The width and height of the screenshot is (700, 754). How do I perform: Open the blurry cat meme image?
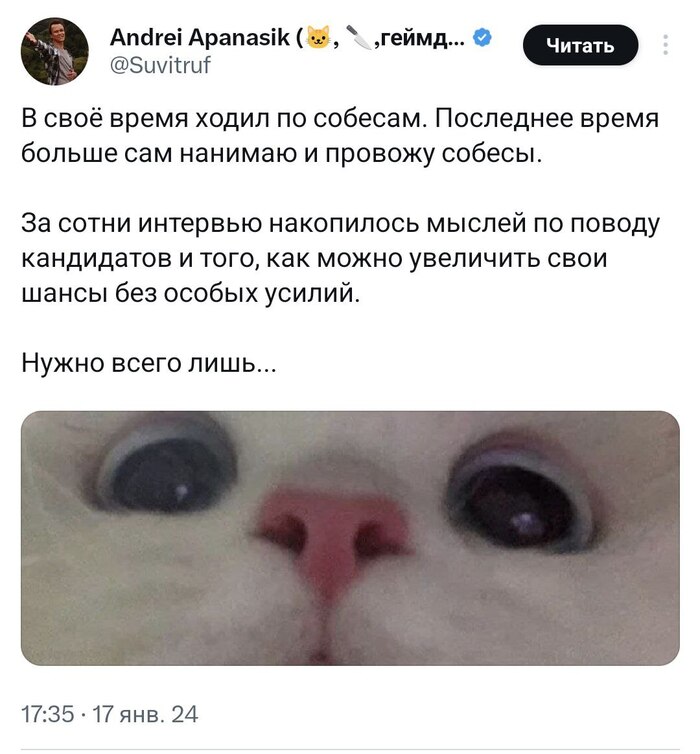350,538
